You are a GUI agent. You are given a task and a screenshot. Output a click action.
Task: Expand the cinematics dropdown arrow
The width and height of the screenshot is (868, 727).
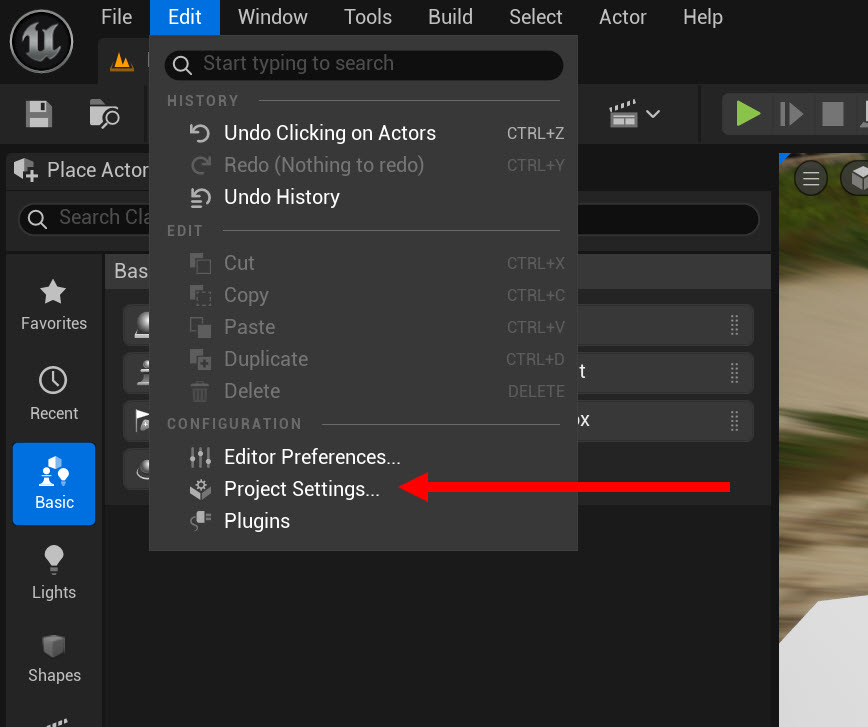click(x=653, y=114)
